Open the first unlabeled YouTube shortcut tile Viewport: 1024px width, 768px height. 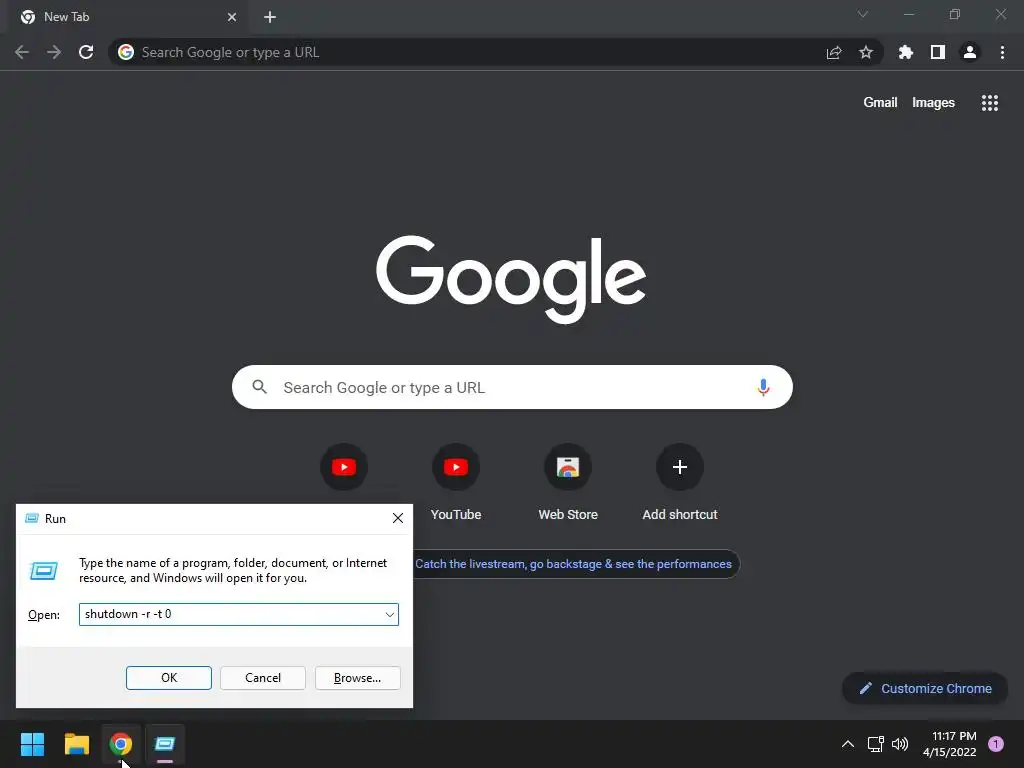point(344,467)
